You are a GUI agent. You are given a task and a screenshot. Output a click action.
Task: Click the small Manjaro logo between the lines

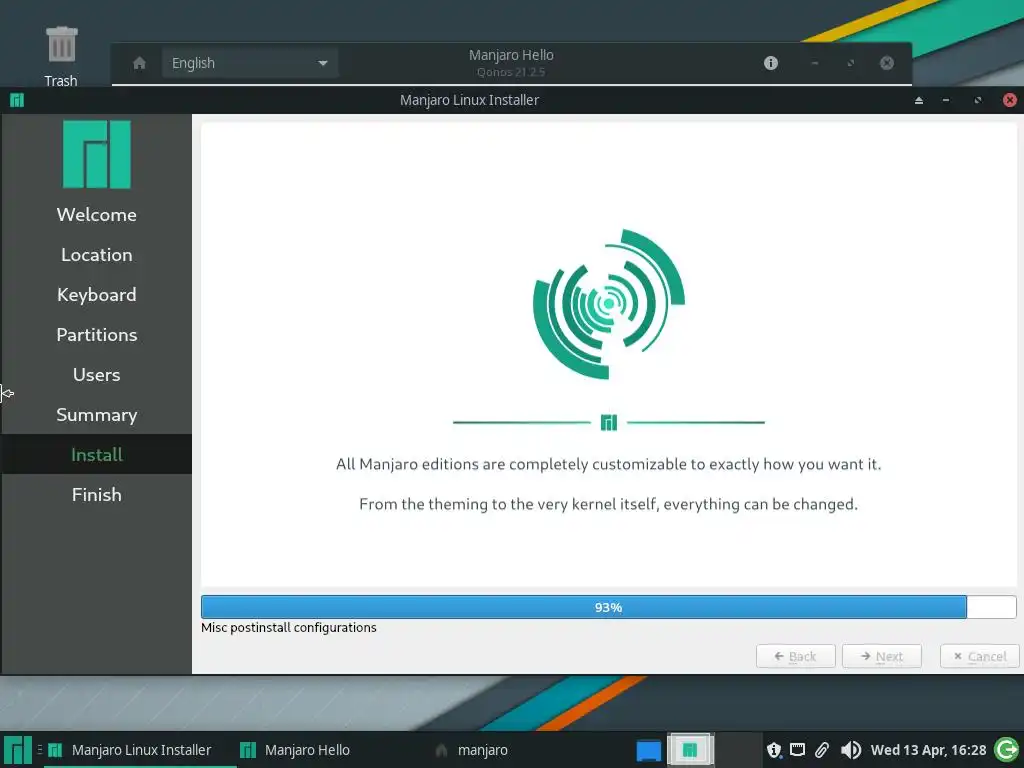click(x=609, y=423)
